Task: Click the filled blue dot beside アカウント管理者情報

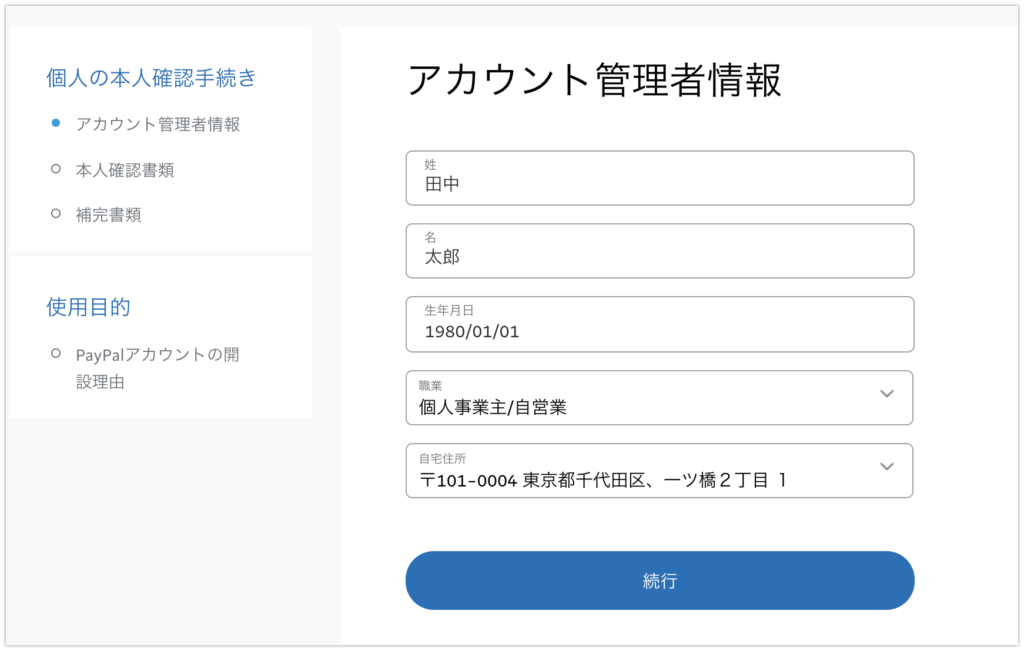Action: tap(56, 123)
